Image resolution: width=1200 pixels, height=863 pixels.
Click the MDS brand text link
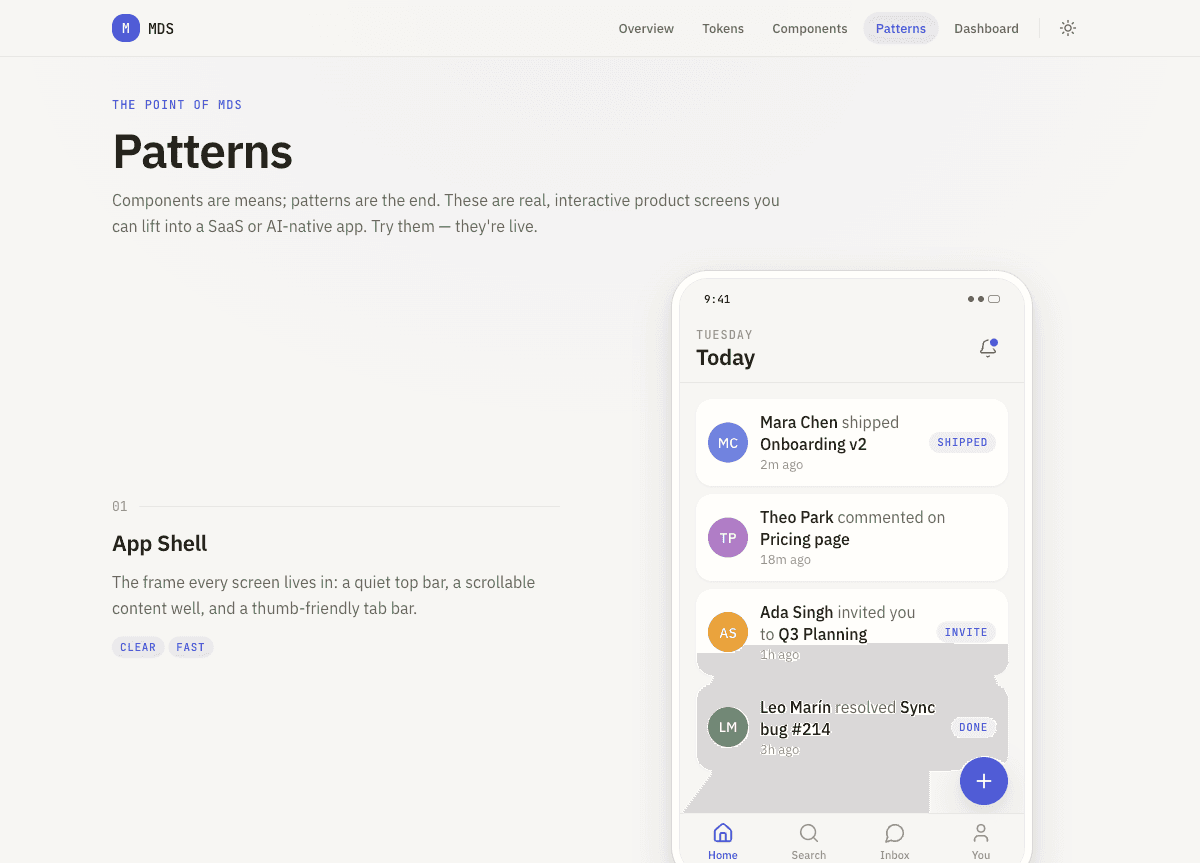tap(161, 28)
